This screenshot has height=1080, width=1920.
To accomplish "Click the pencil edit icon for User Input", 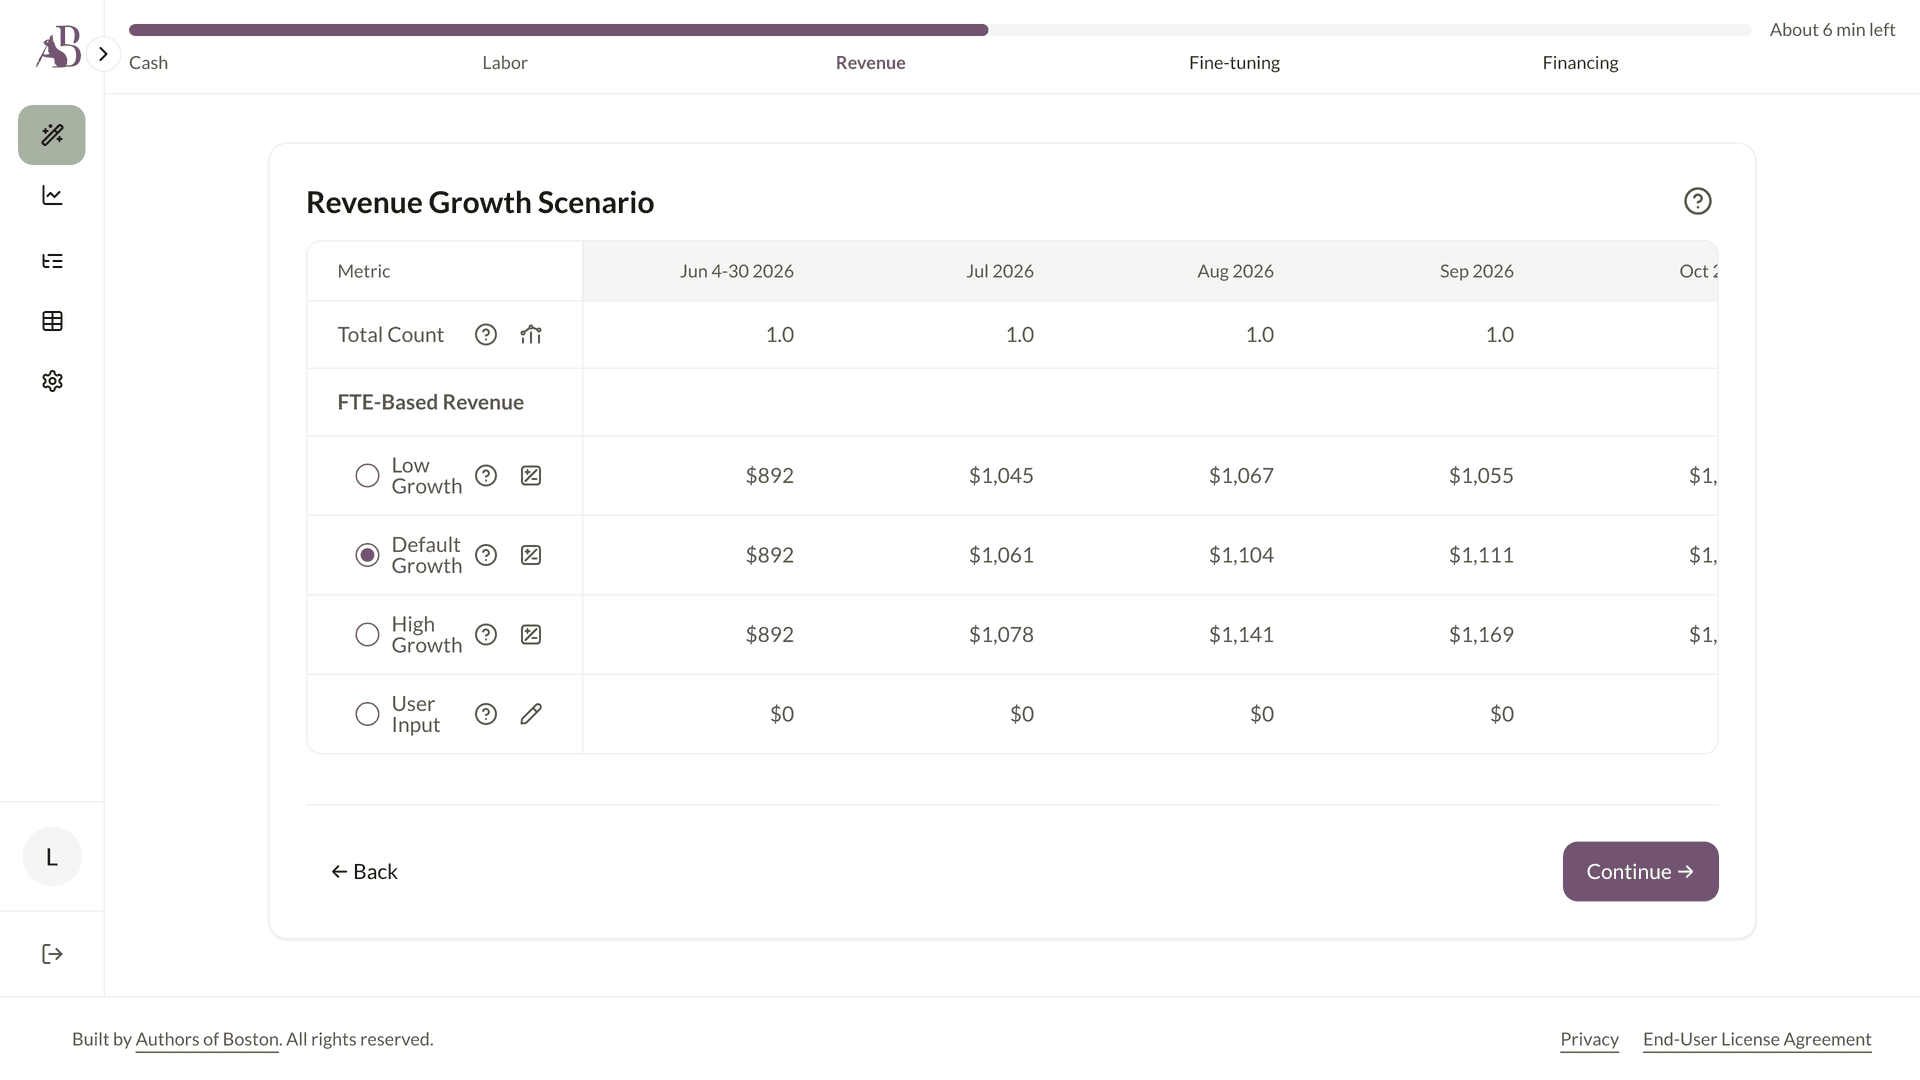I will pos(531,714).
